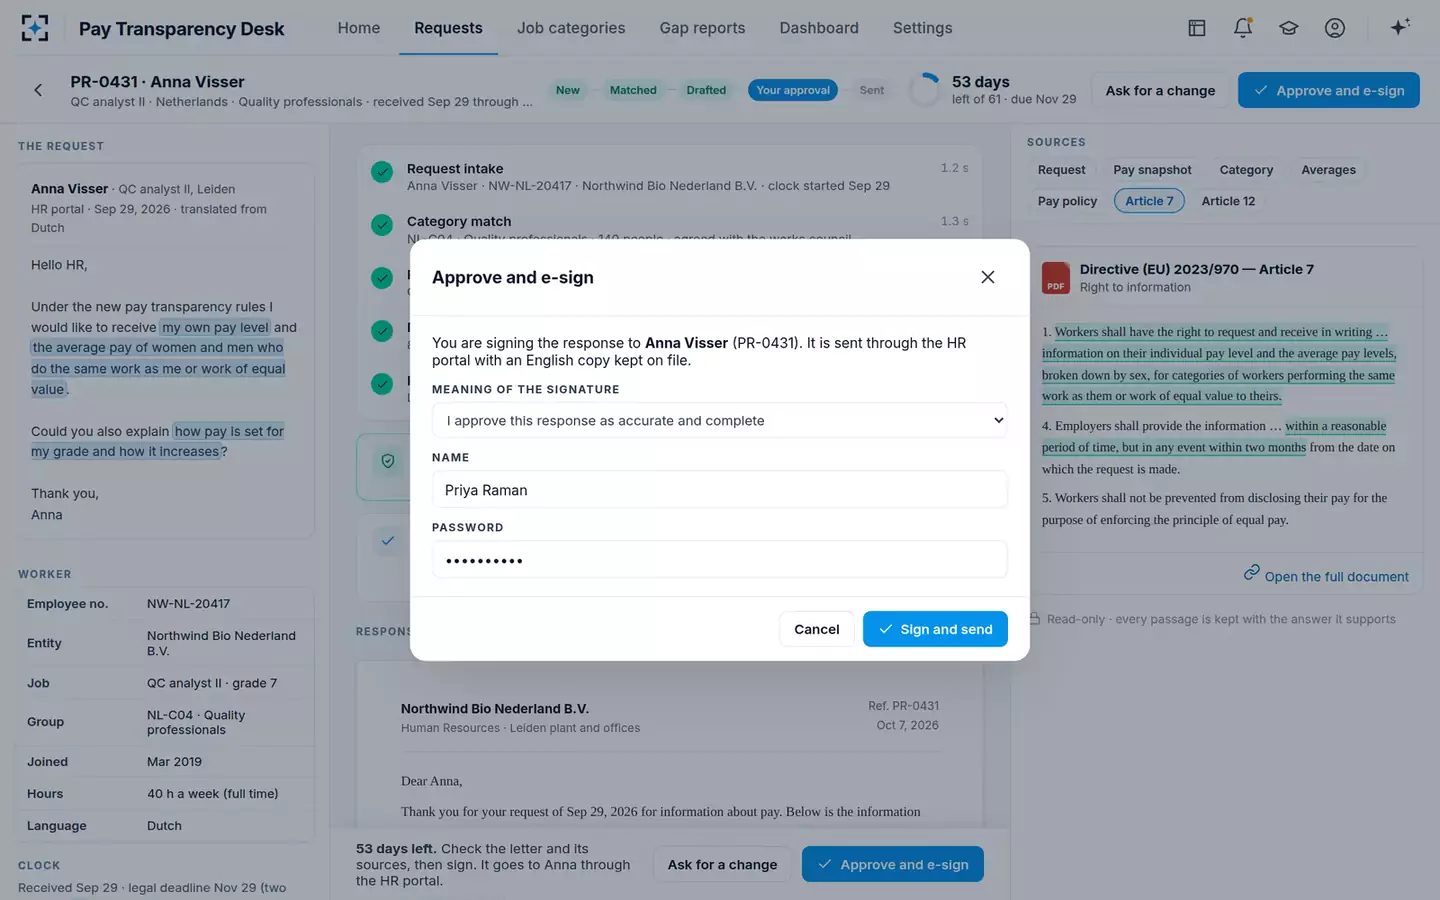Click the Password field

coord(720,560)
